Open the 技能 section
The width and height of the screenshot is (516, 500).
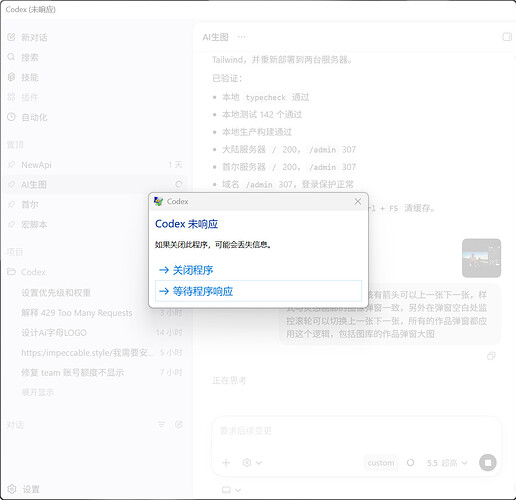pyautogui.click(x=30, y=77)
